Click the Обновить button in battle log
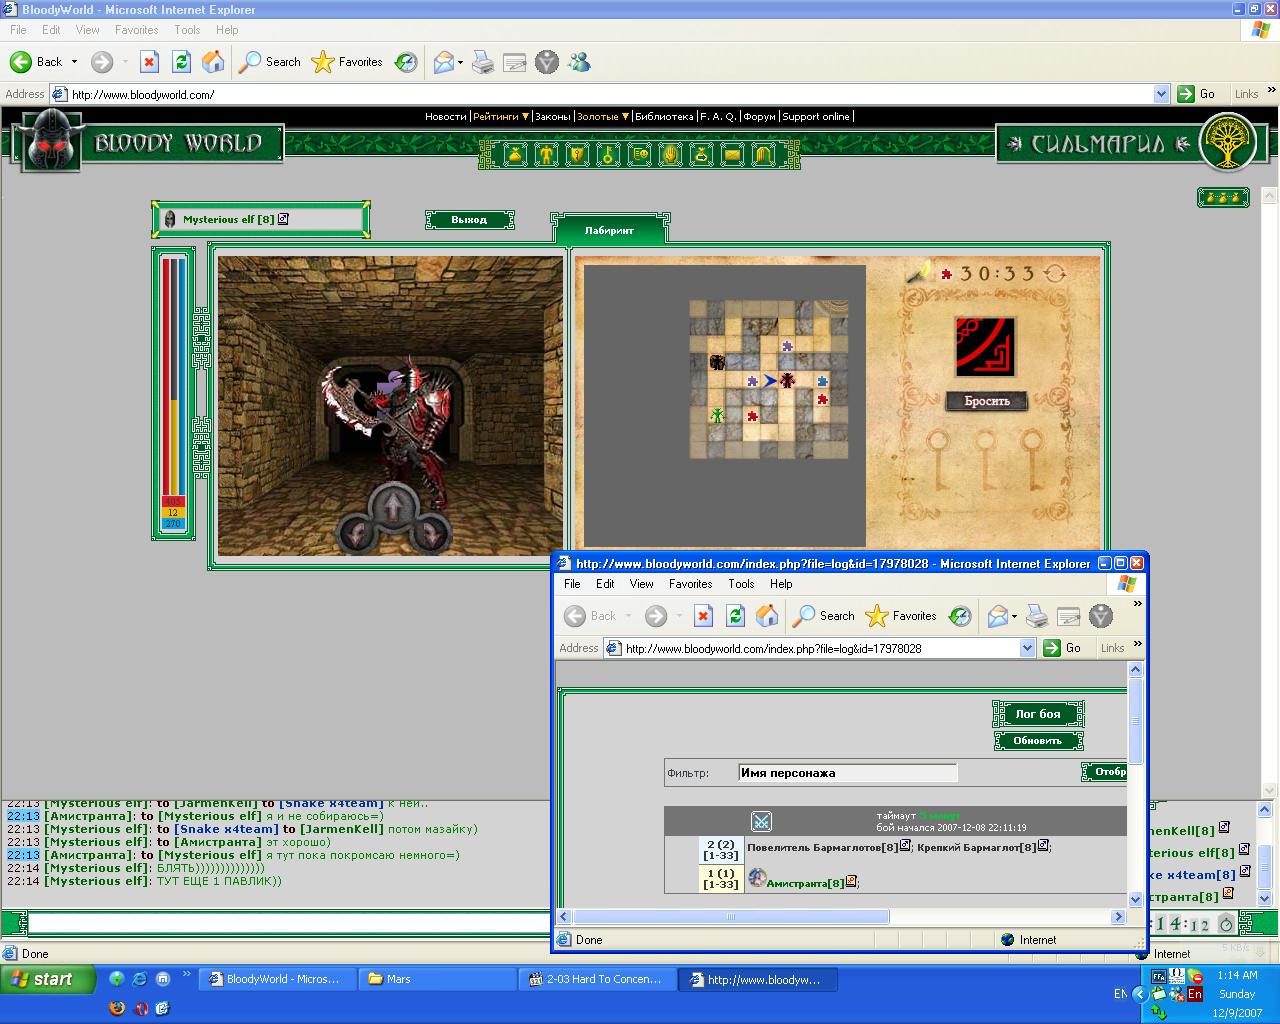Image resolution: width=1280 pixels, height=1024 pixels. (1038, 741)
